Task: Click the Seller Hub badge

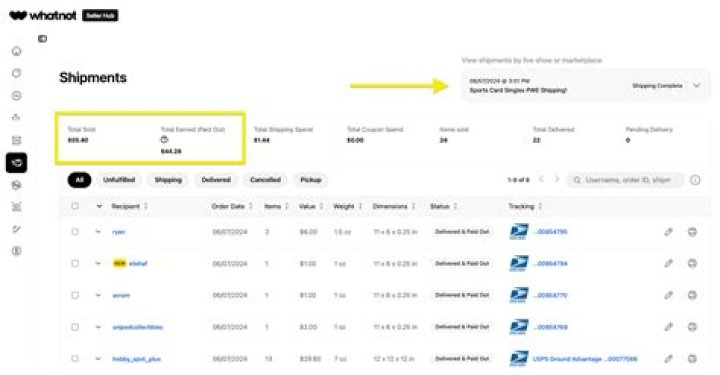Action: [100, 16]
